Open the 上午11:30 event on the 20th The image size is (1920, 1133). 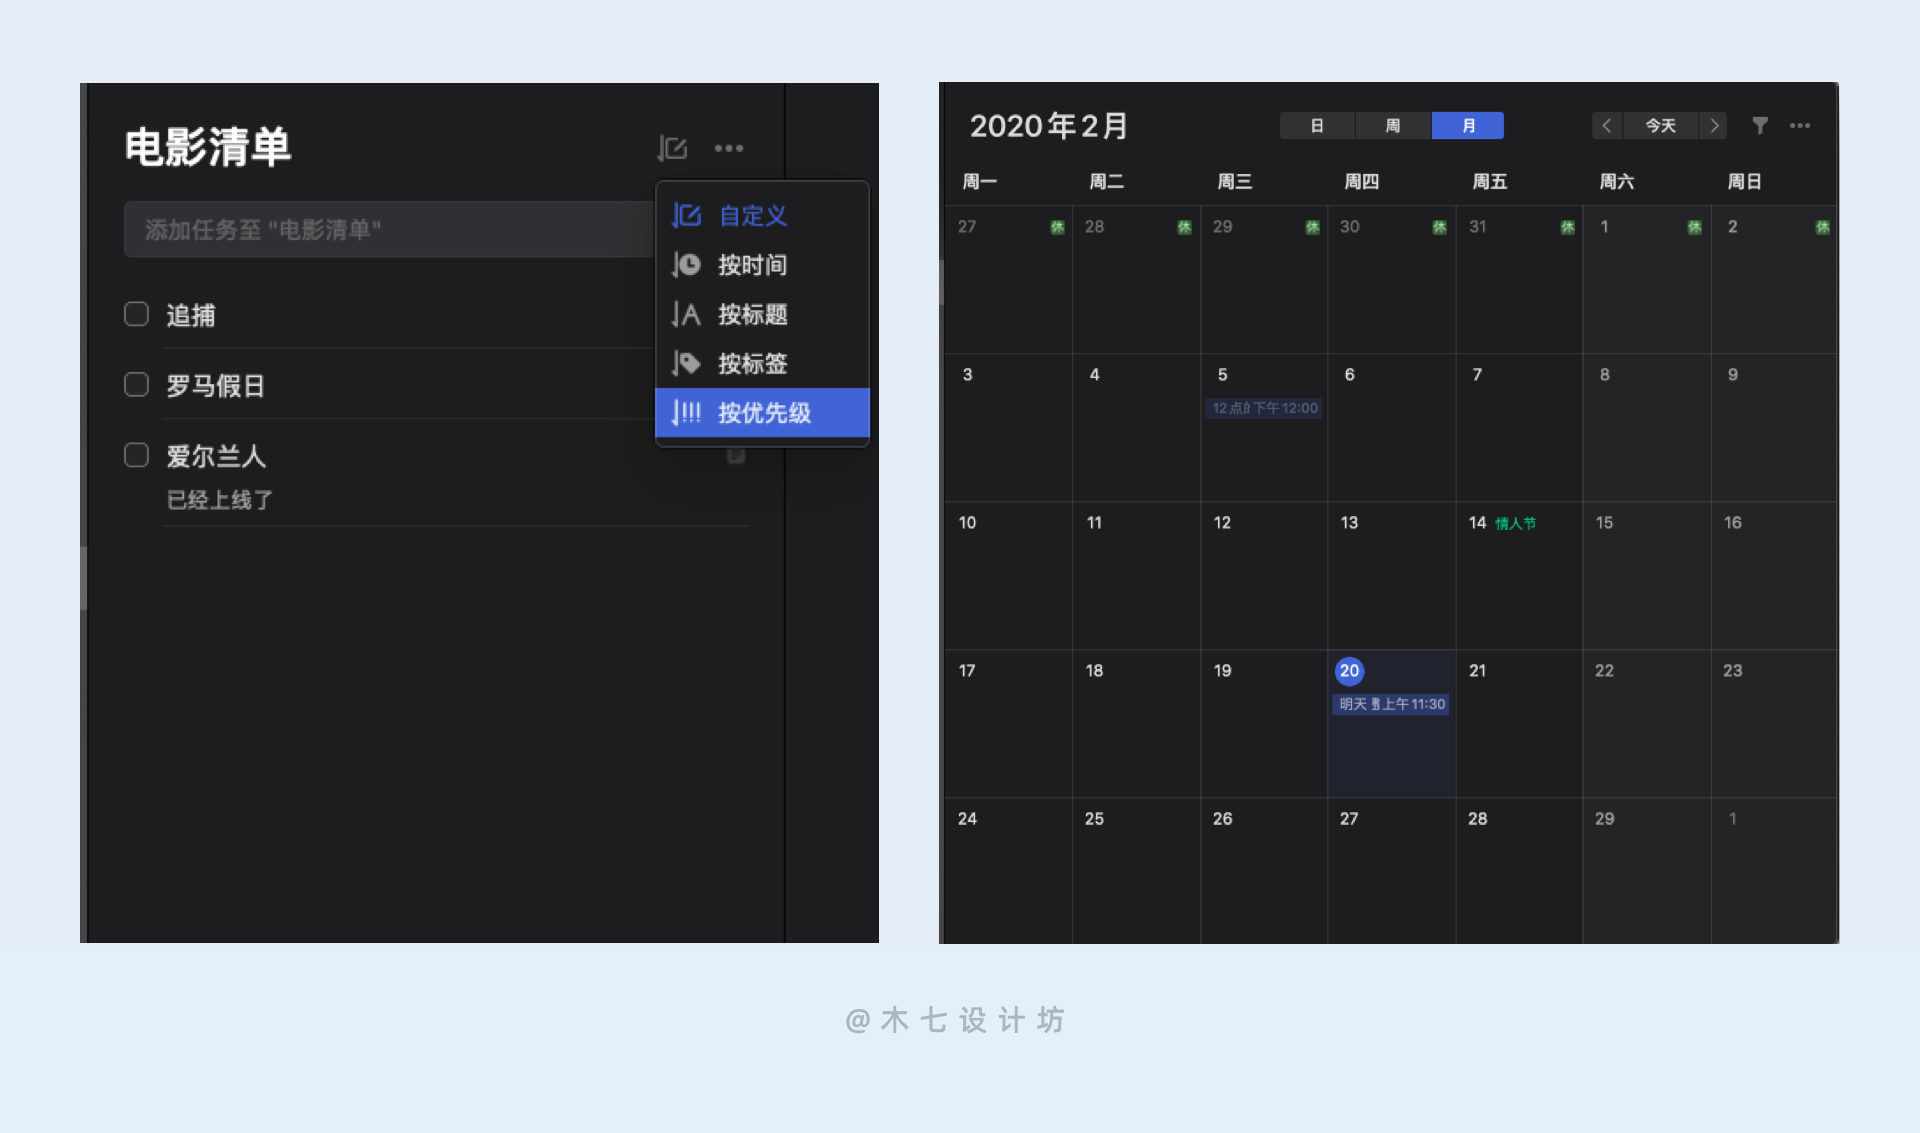tap(1391, 704)
